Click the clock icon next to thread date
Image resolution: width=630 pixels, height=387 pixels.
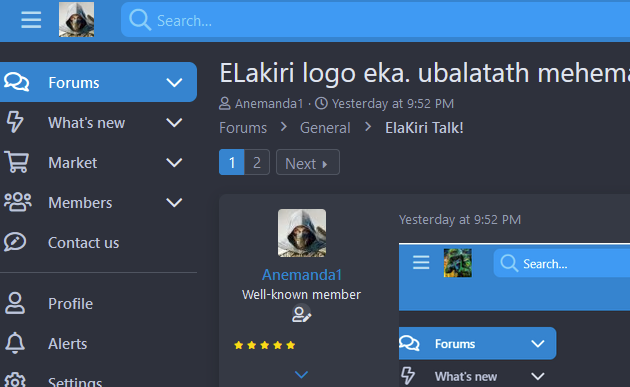point(321,104)
